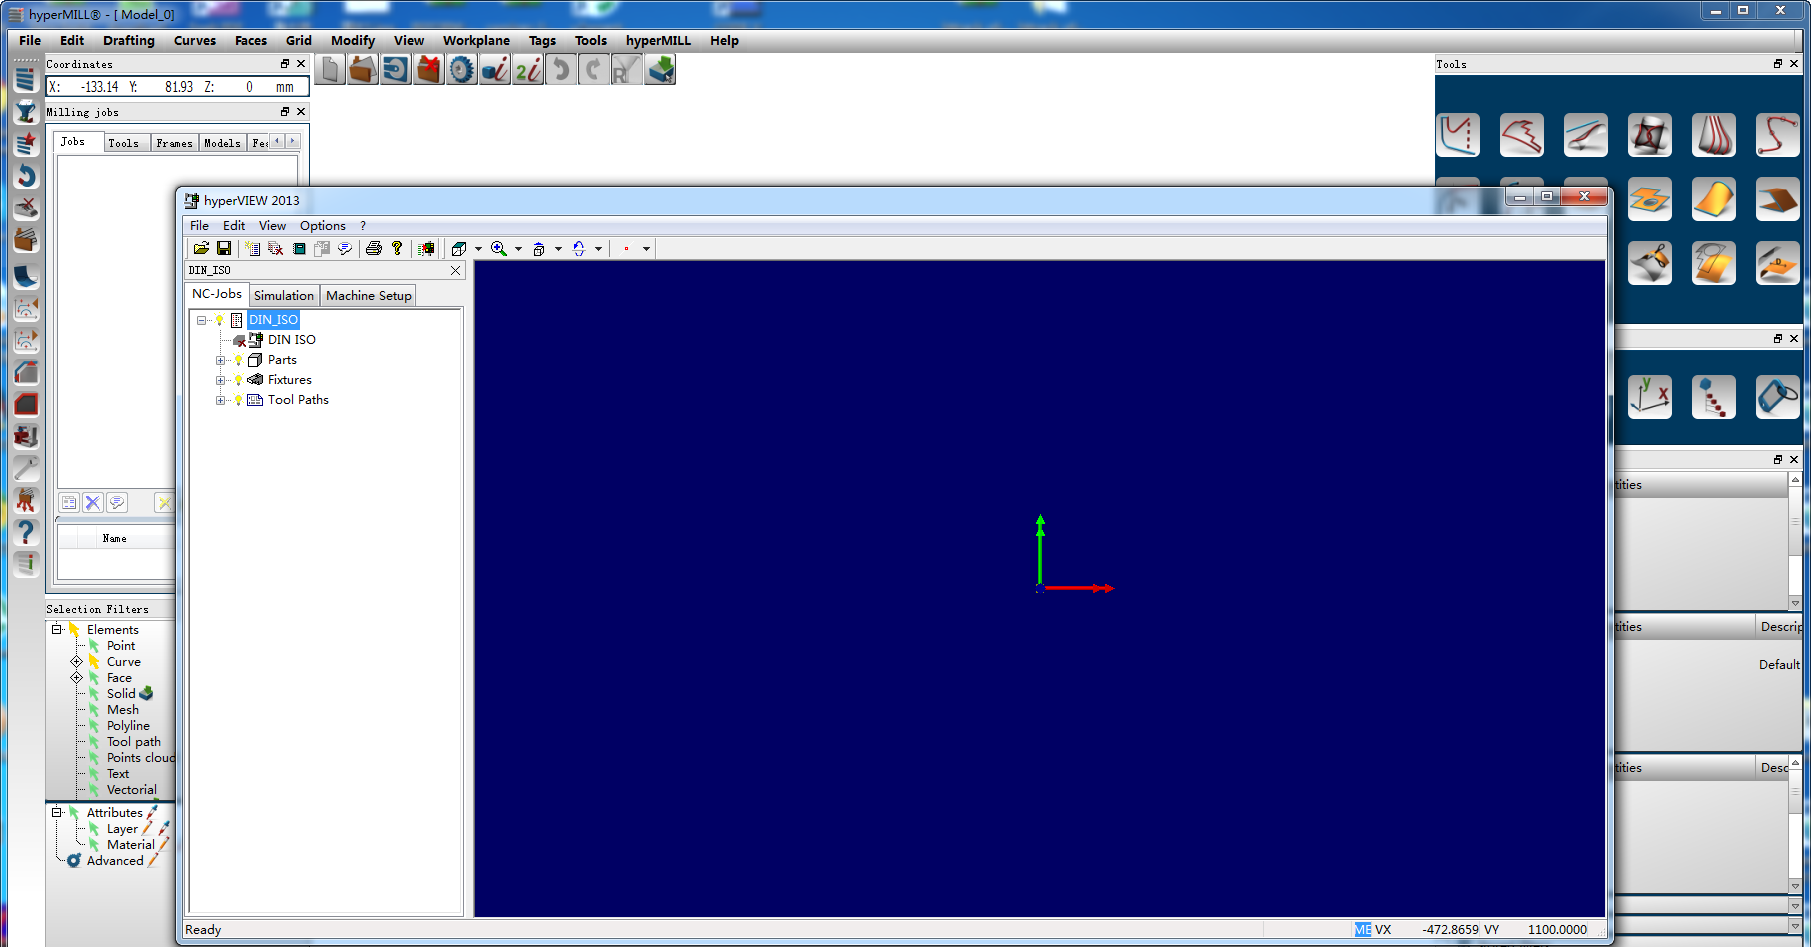Click the delete list icon with red X

pyautogui.click(x=275, y=248)
